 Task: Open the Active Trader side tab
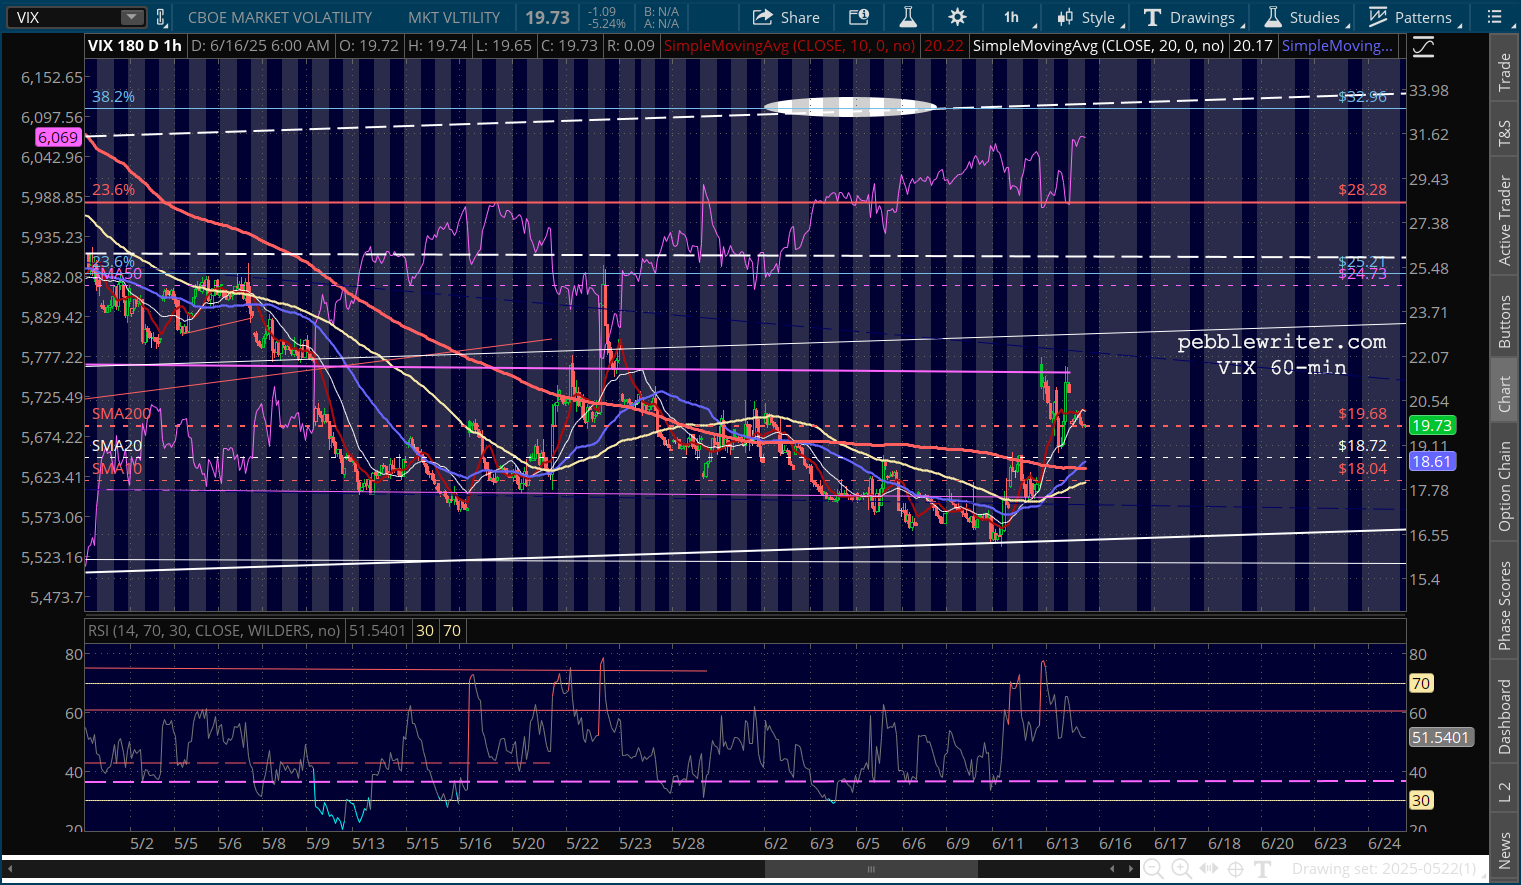pyautogui.click(x=1504, y=220)
